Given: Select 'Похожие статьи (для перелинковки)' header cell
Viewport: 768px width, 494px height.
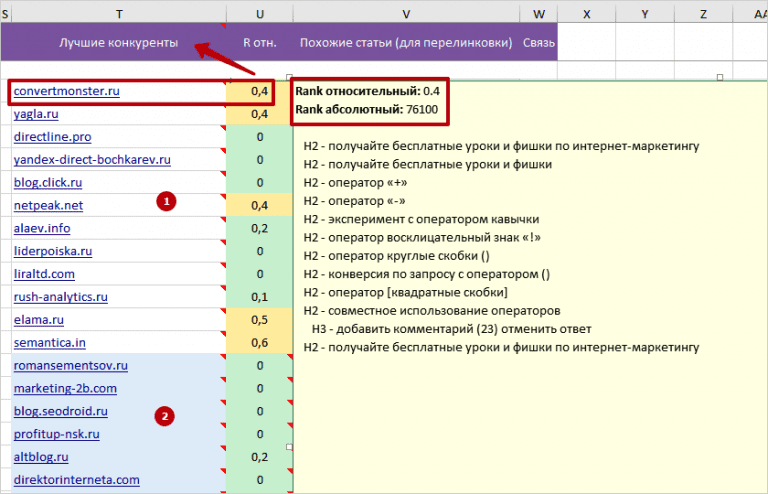Looking at the screenshot, I should [406, 43].
